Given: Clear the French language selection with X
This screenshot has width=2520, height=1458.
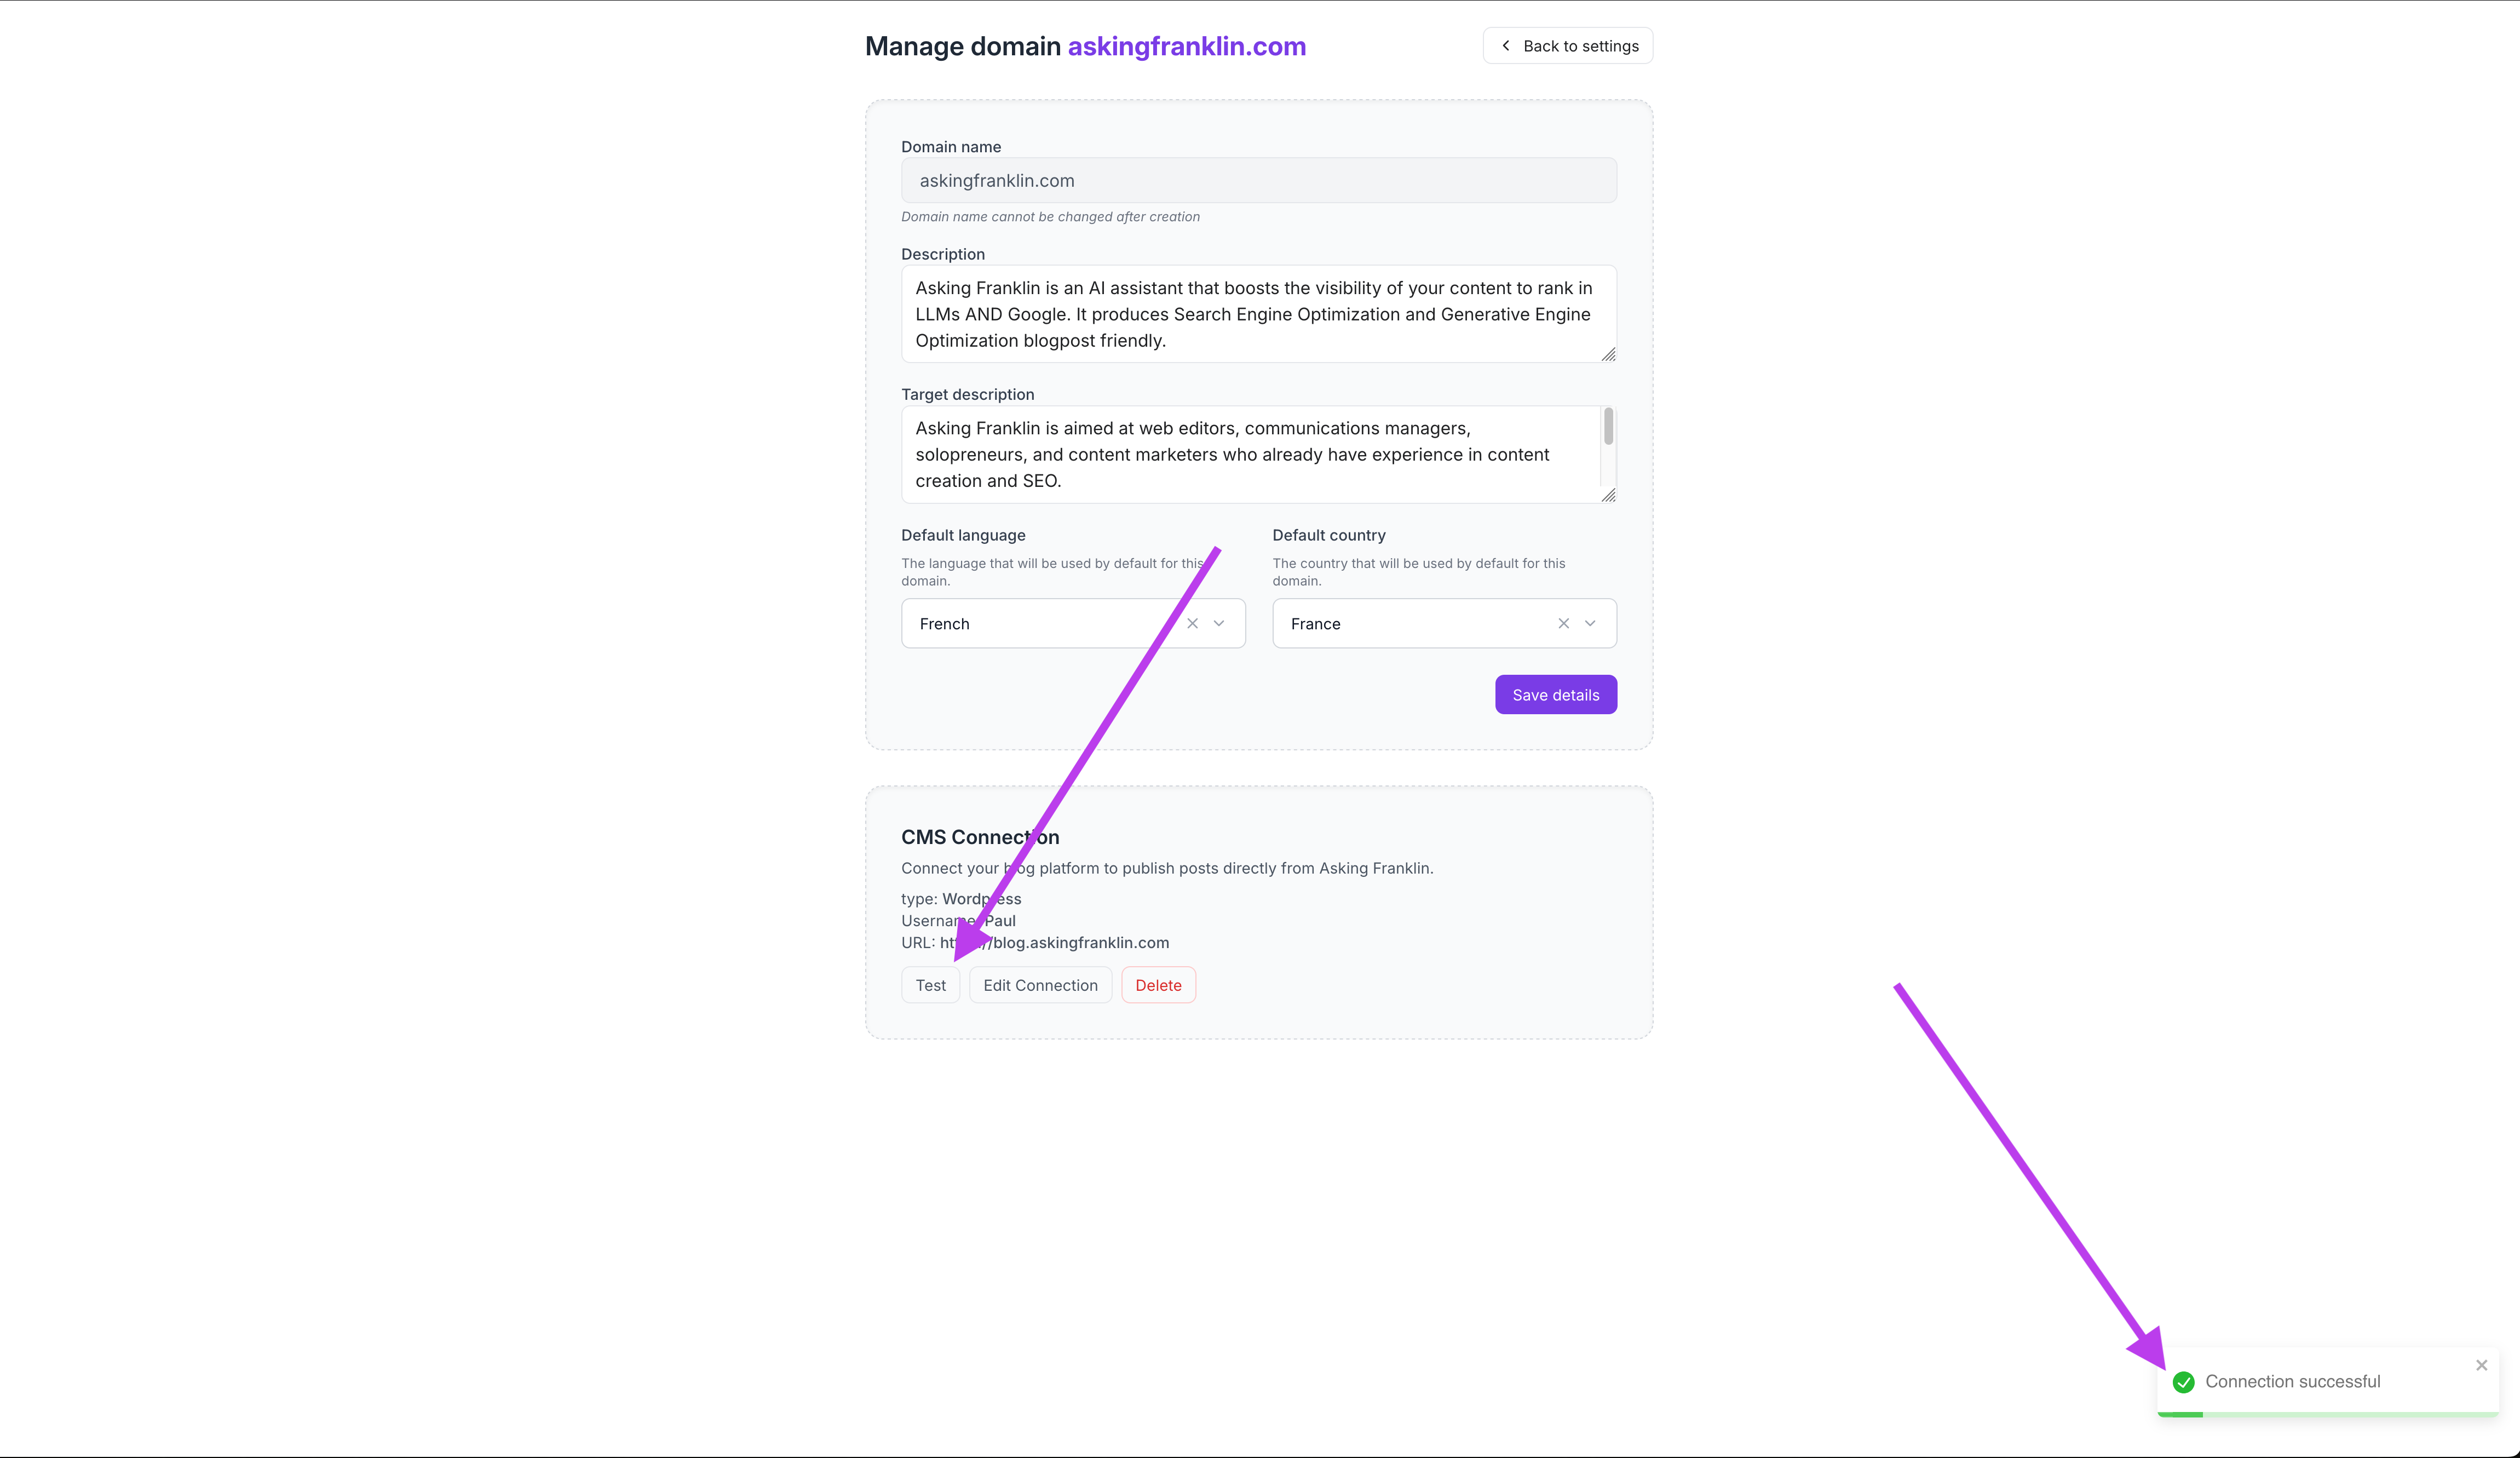Looking at the screenshot, I should click(1192, 623).
